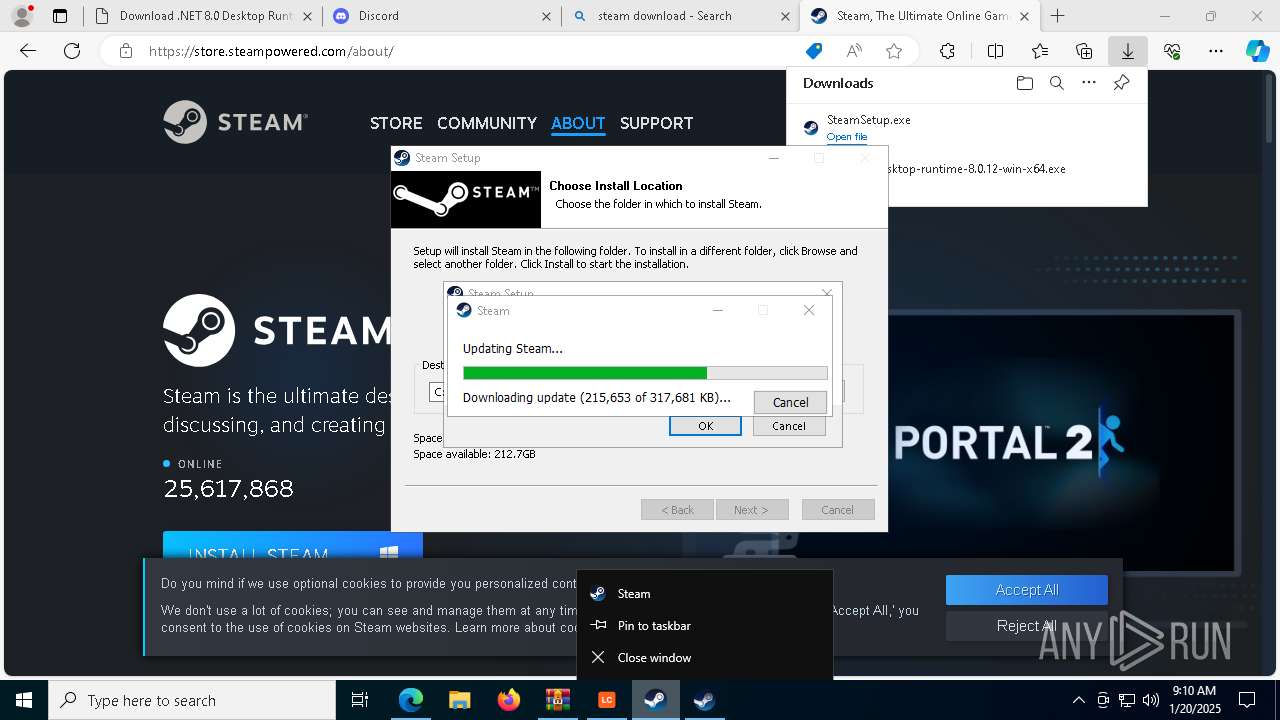Open SUPPORT in Steam site navigation
1280x720 pixels.
click(656, 123)
